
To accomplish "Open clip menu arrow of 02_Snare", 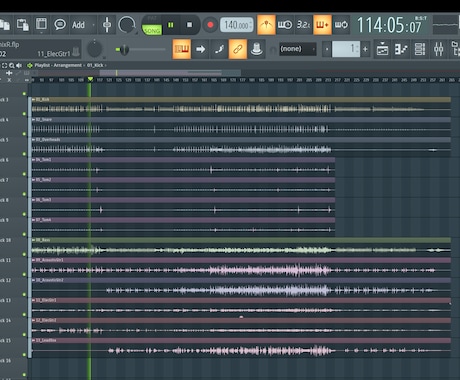I will point(34,119).
